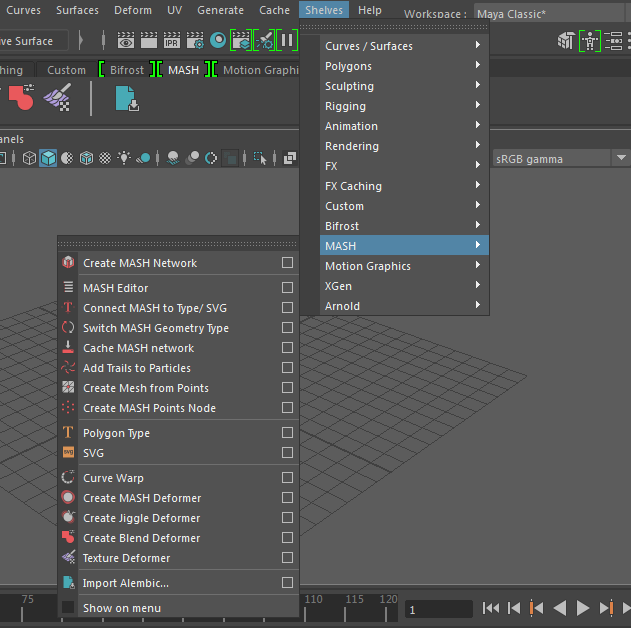Toggle textured display checker icon
The height and width of the screenshot is (628, 631).
(x=105, y=158)
